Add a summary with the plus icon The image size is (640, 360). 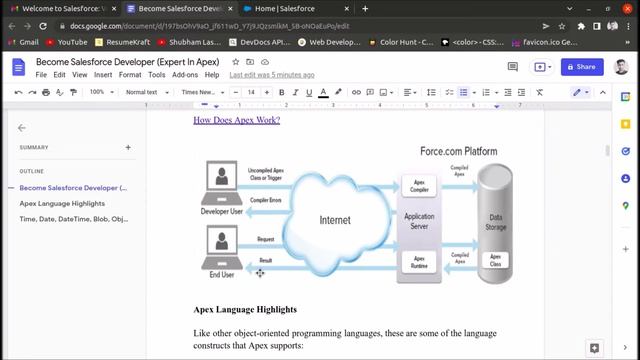[128, 147]
